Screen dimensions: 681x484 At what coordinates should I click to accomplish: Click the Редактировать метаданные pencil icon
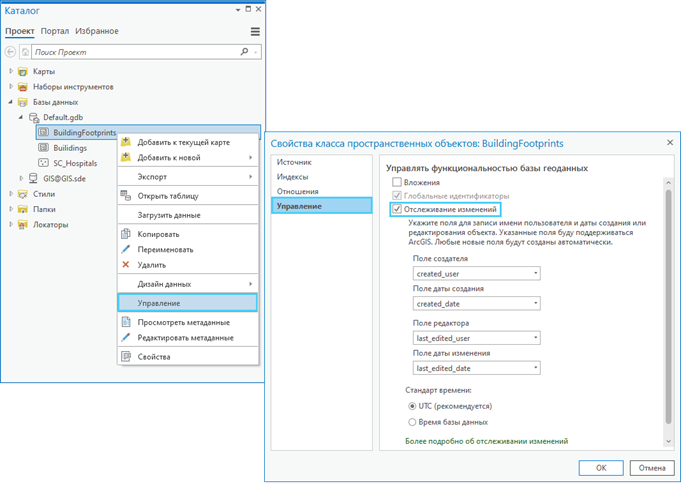126,337
